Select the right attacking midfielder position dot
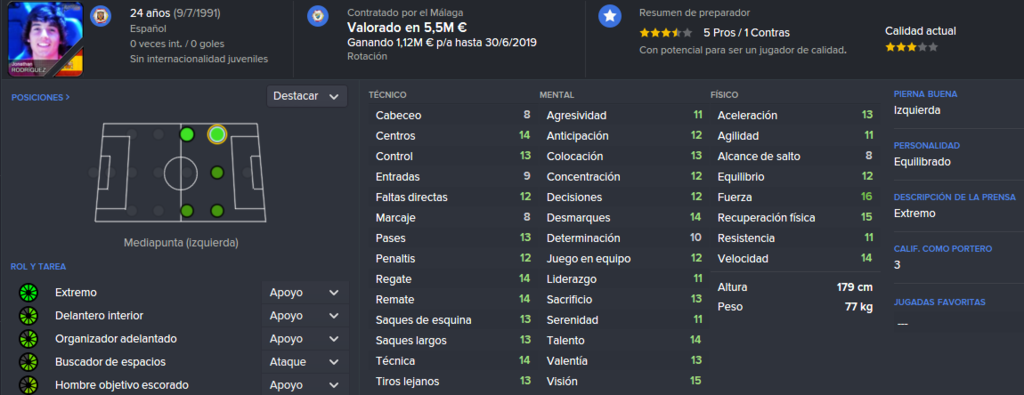Screen dimensions: 1024x395 217,211
